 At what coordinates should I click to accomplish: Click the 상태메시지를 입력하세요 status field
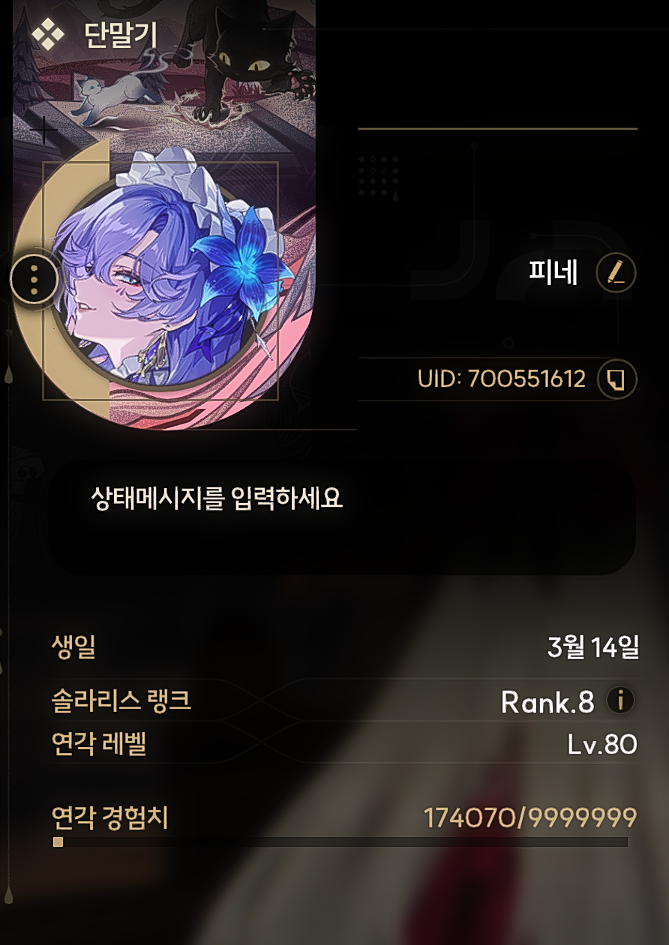341,518
